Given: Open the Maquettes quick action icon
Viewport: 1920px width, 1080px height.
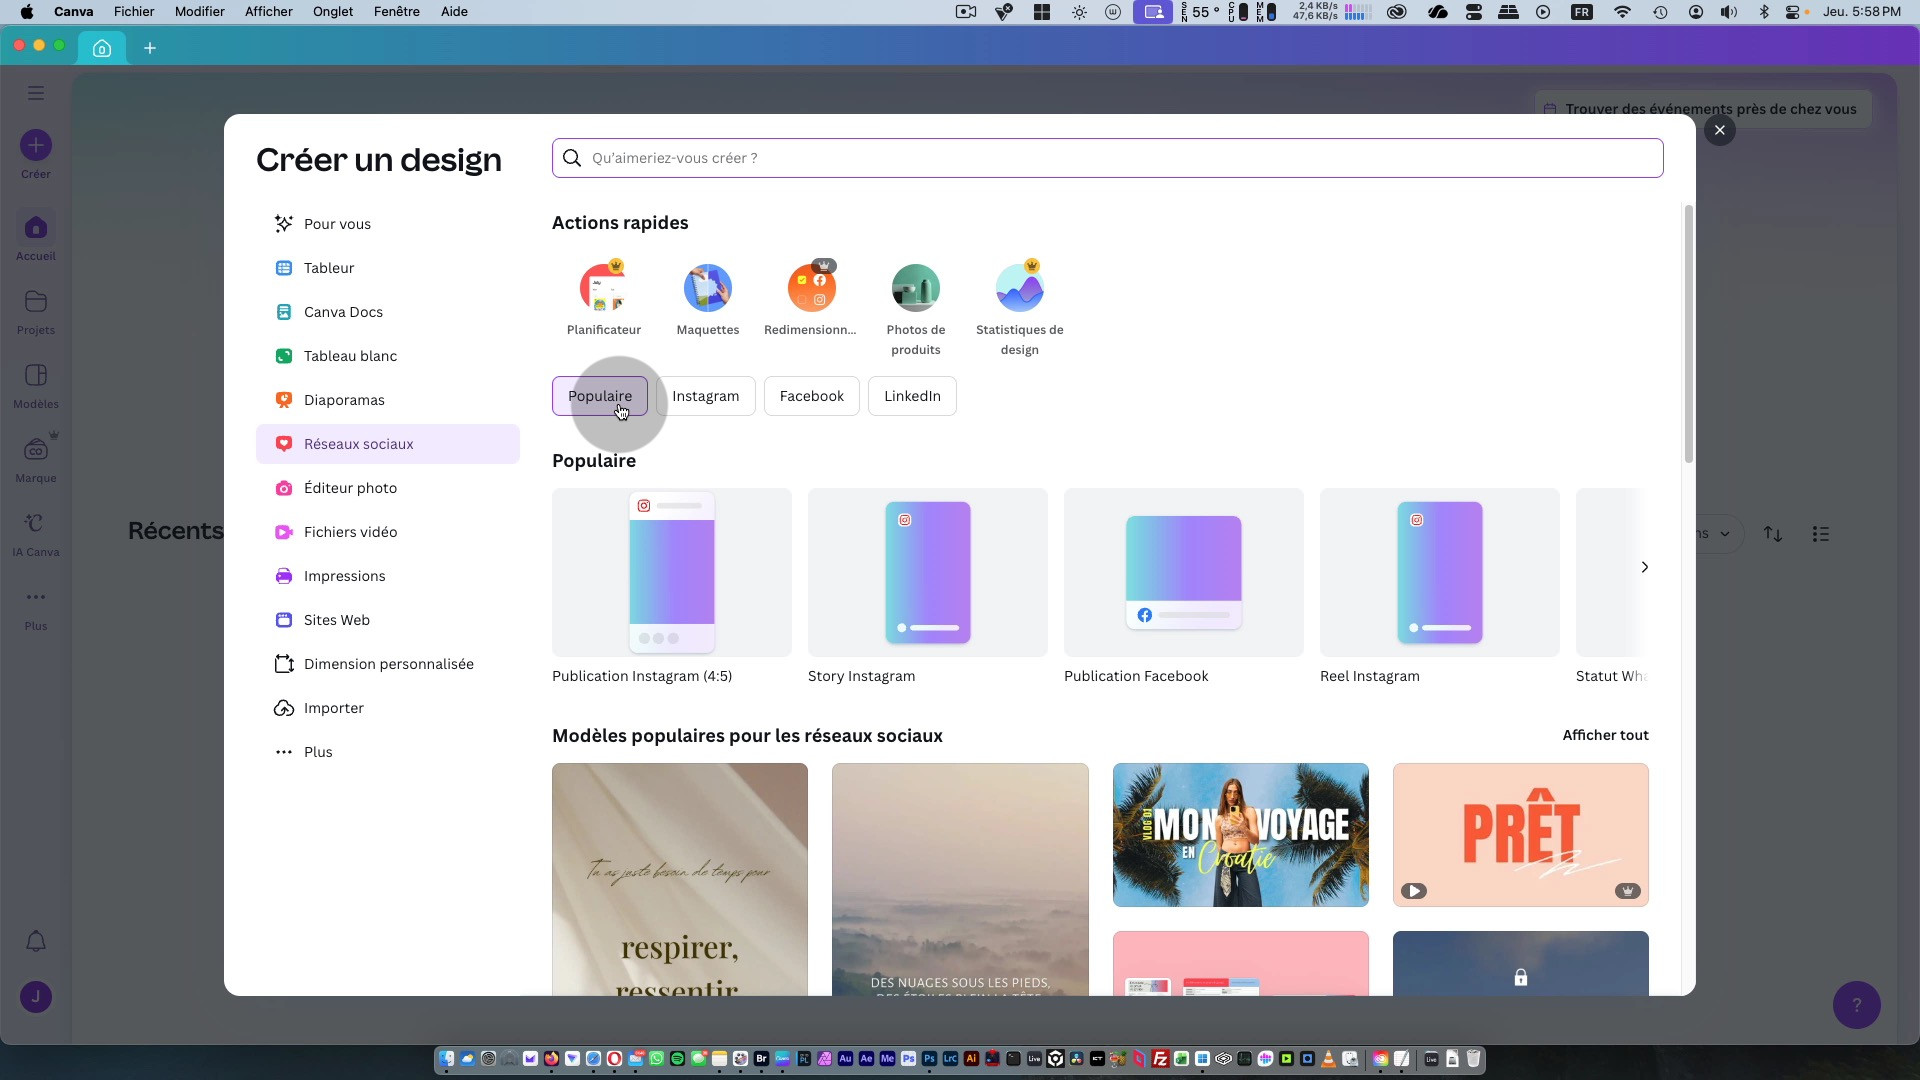Looking at the screenshot, I should [707, 289].
